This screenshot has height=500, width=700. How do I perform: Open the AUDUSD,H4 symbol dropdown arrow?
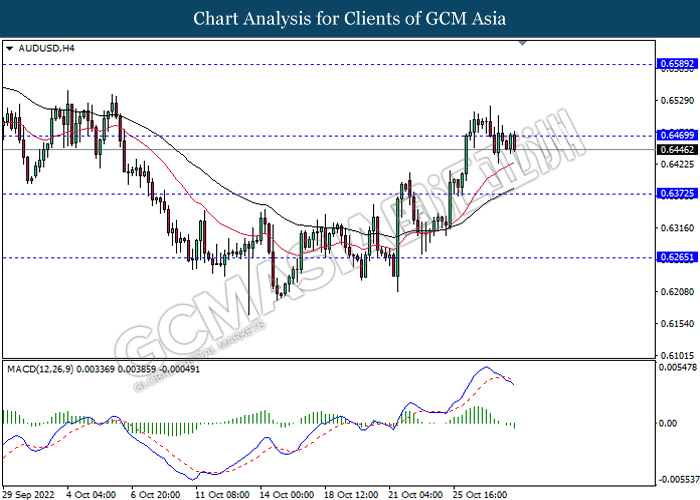[x=9, y=49]
